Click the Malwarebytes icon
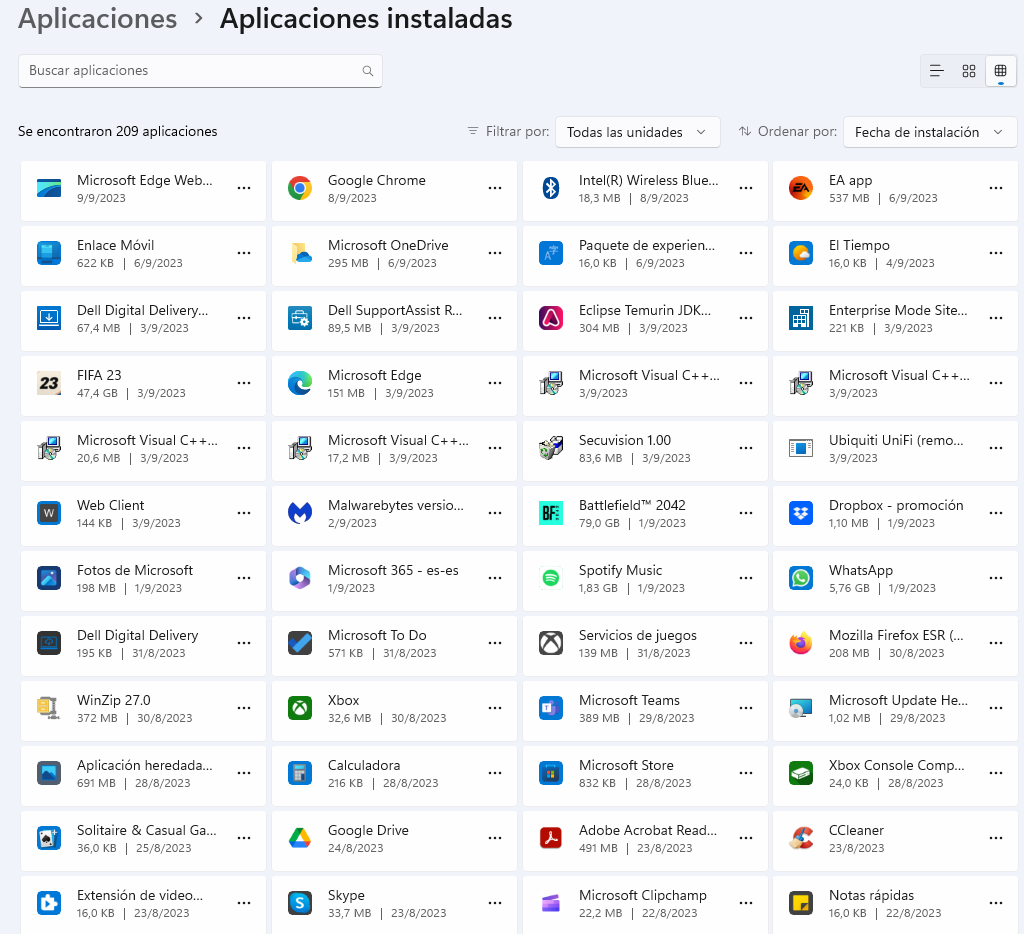The height and width of the screenshot is (934, 1024). pos(300,513)
